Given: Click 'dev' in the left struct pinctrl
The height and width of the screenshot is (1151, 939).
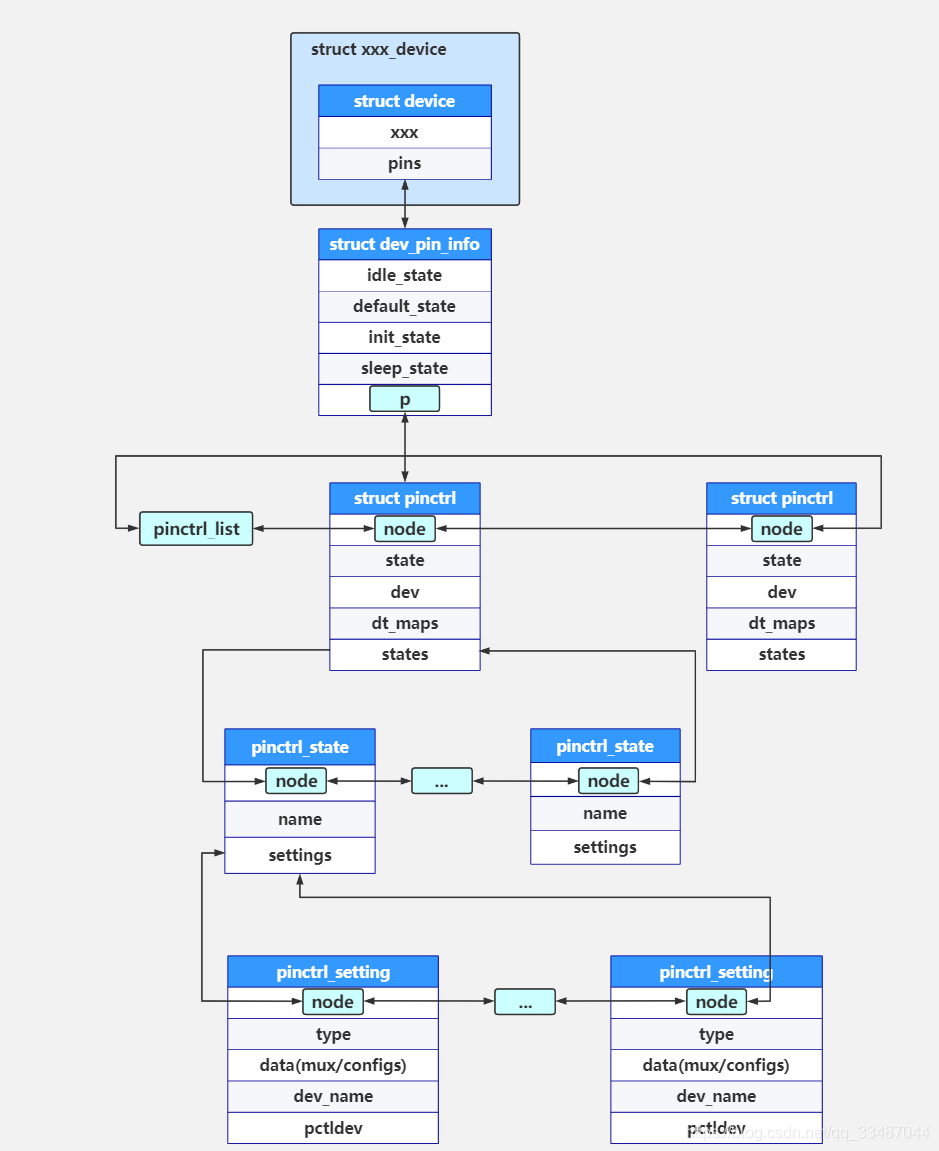Looking at the screenshot, I should tap(405, 592).
